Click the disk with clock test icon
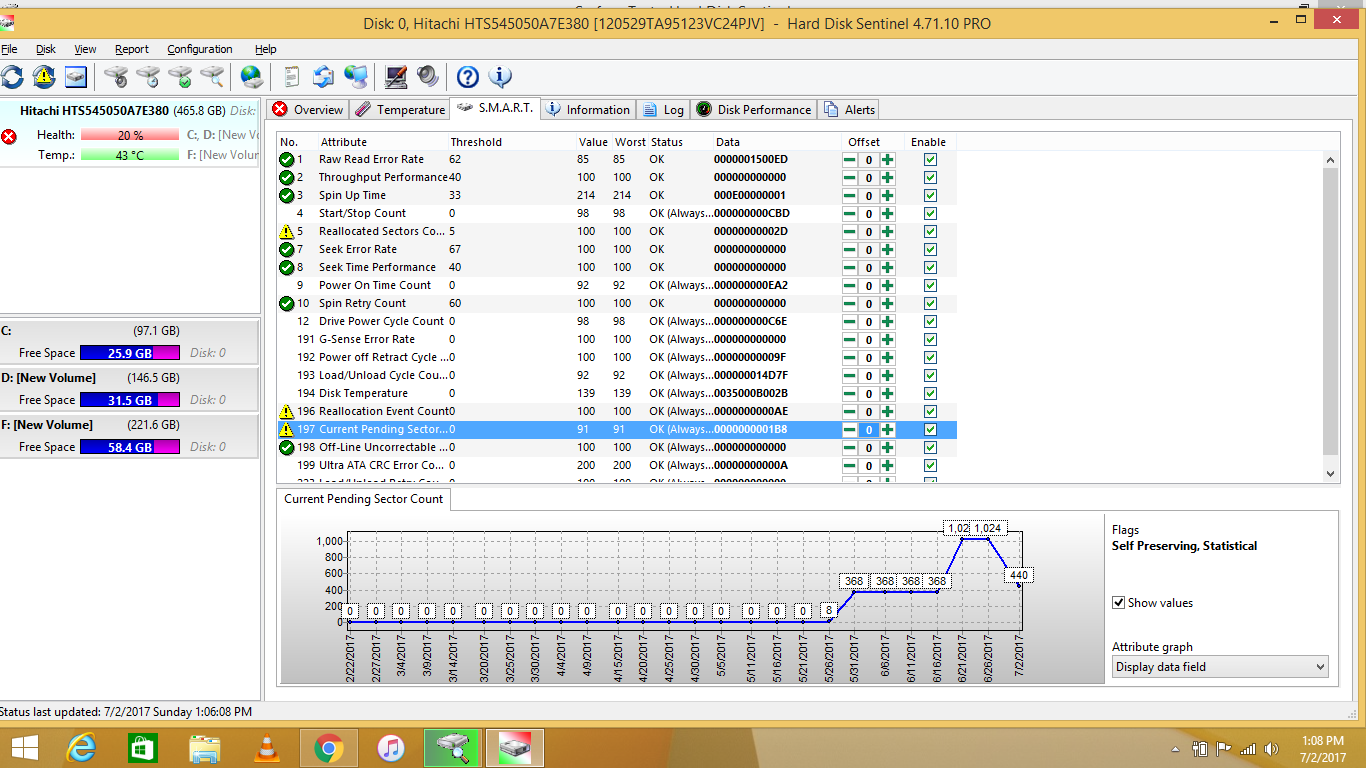The image size is (1366, 768). pos(148,76)
